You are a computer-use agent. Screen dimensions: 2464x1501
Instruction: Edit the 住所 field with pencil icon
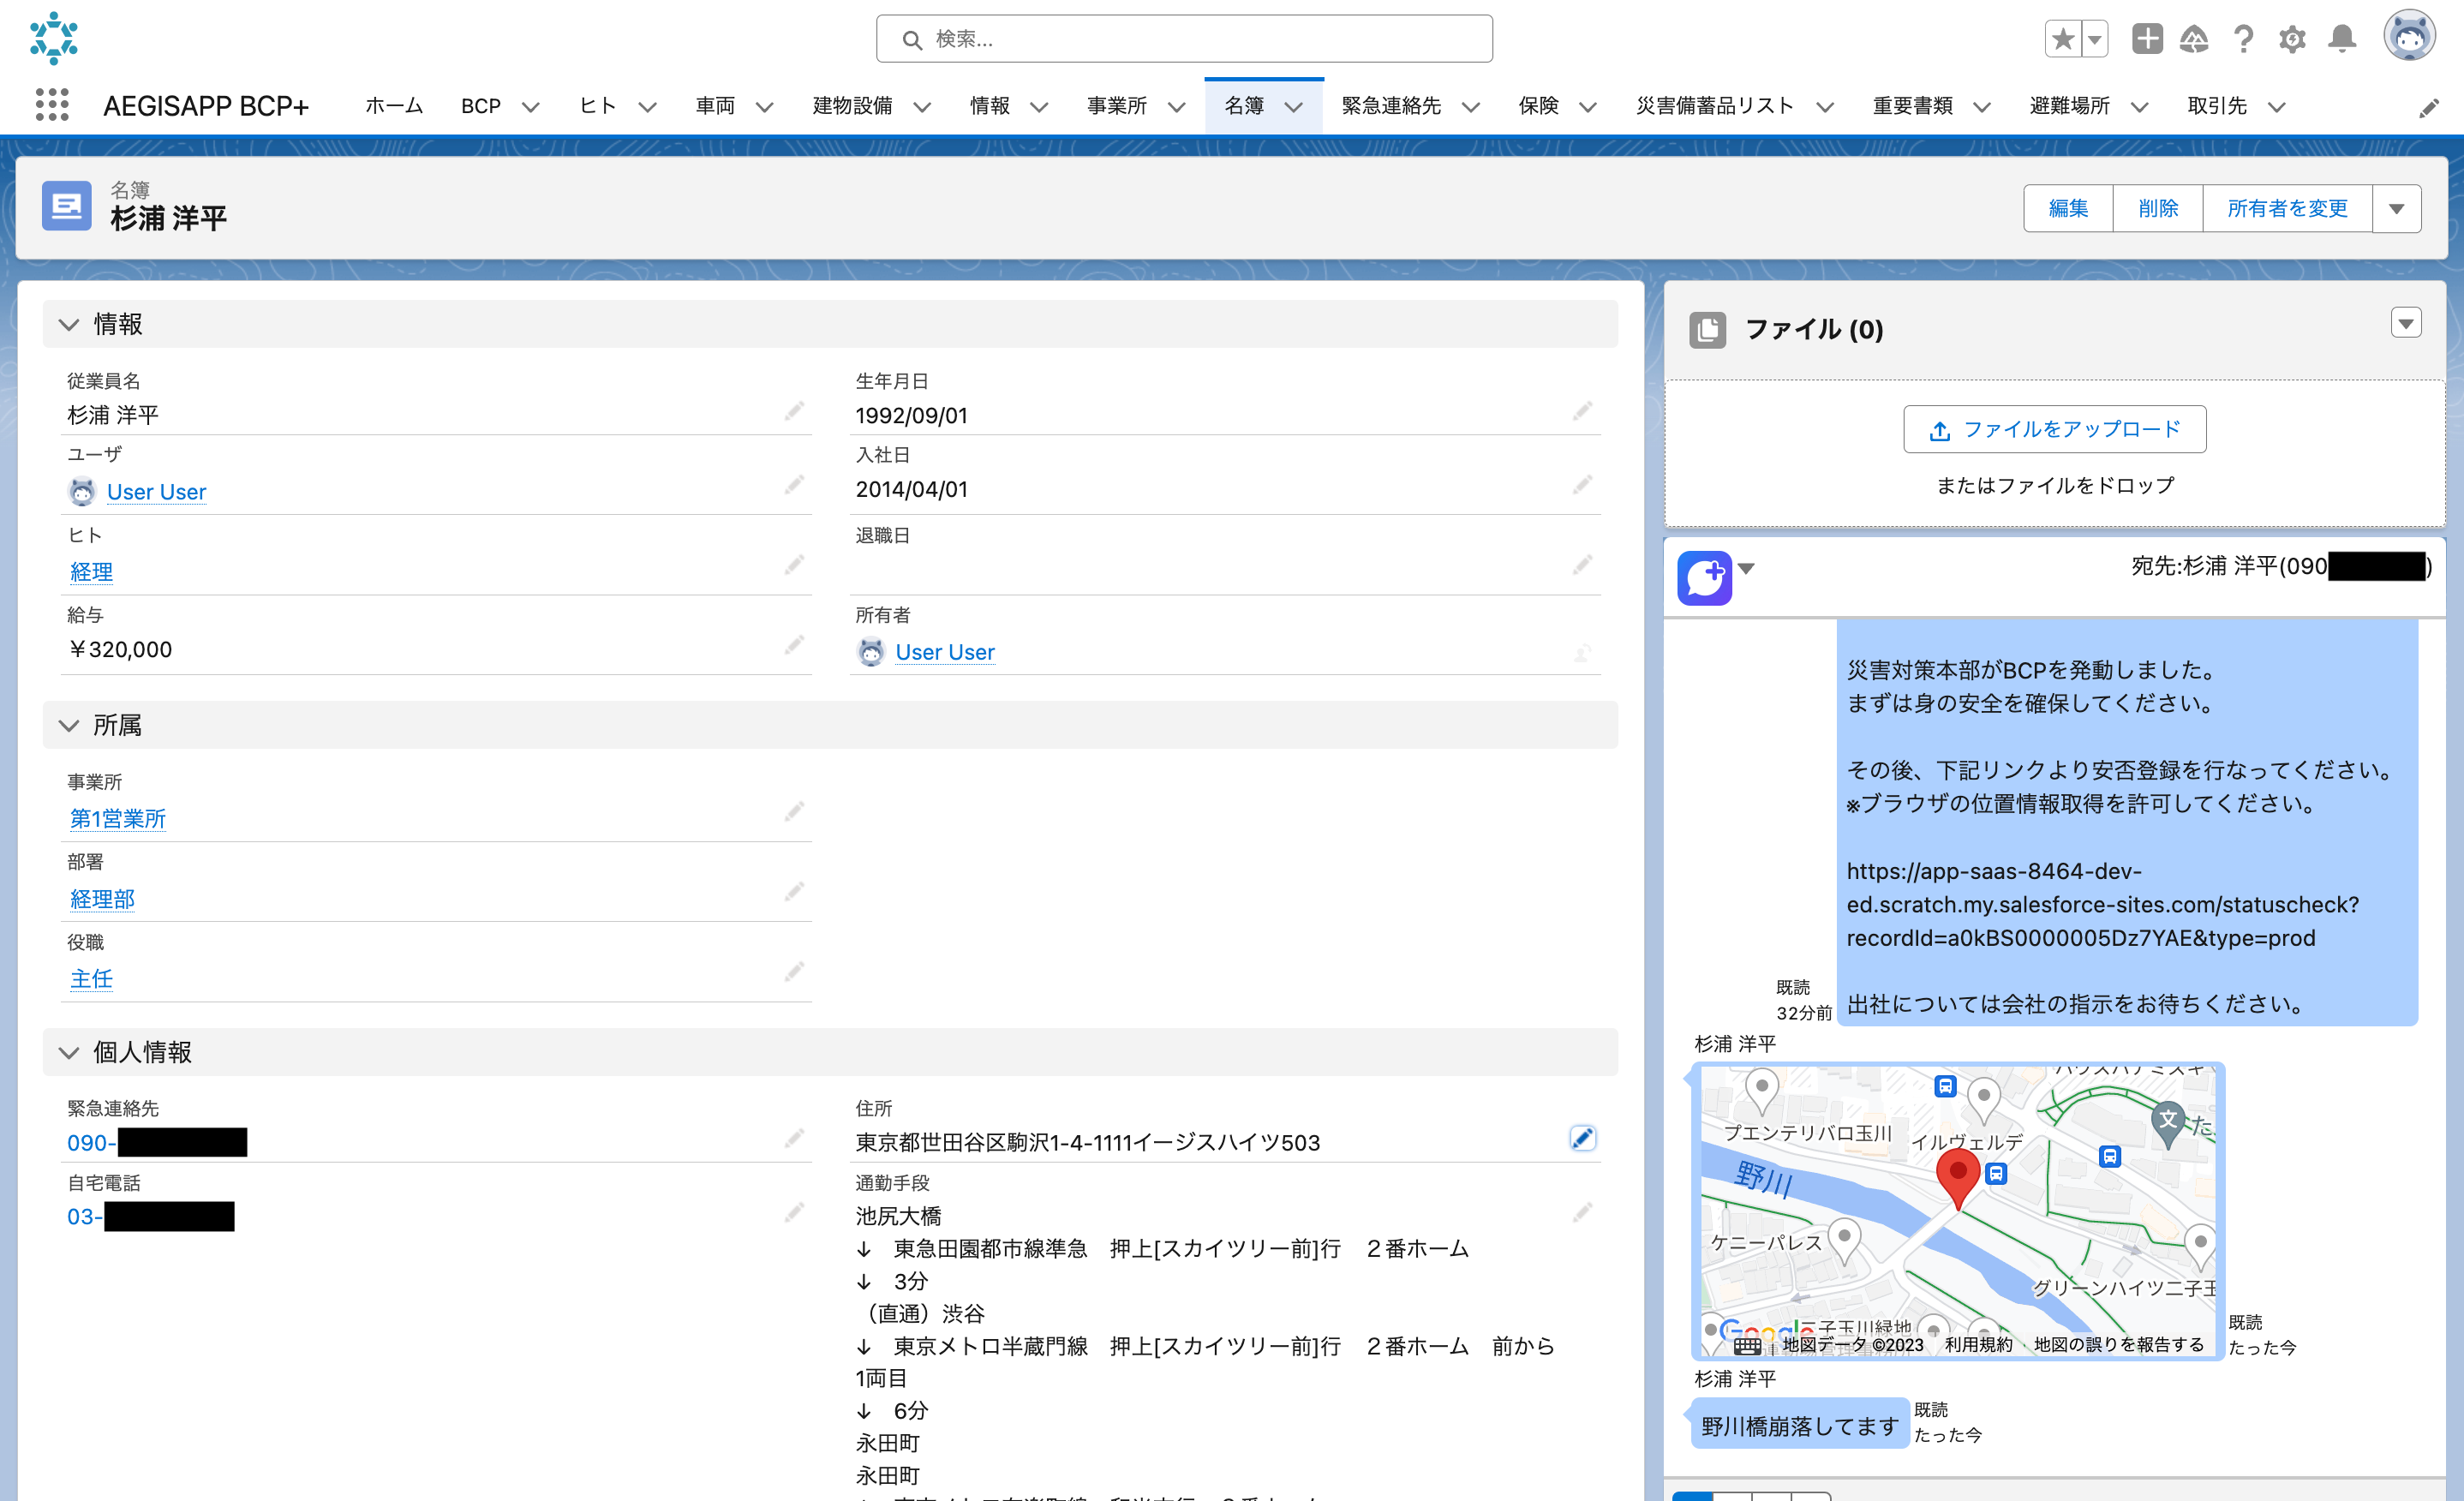click(x=1582, y=1138)
